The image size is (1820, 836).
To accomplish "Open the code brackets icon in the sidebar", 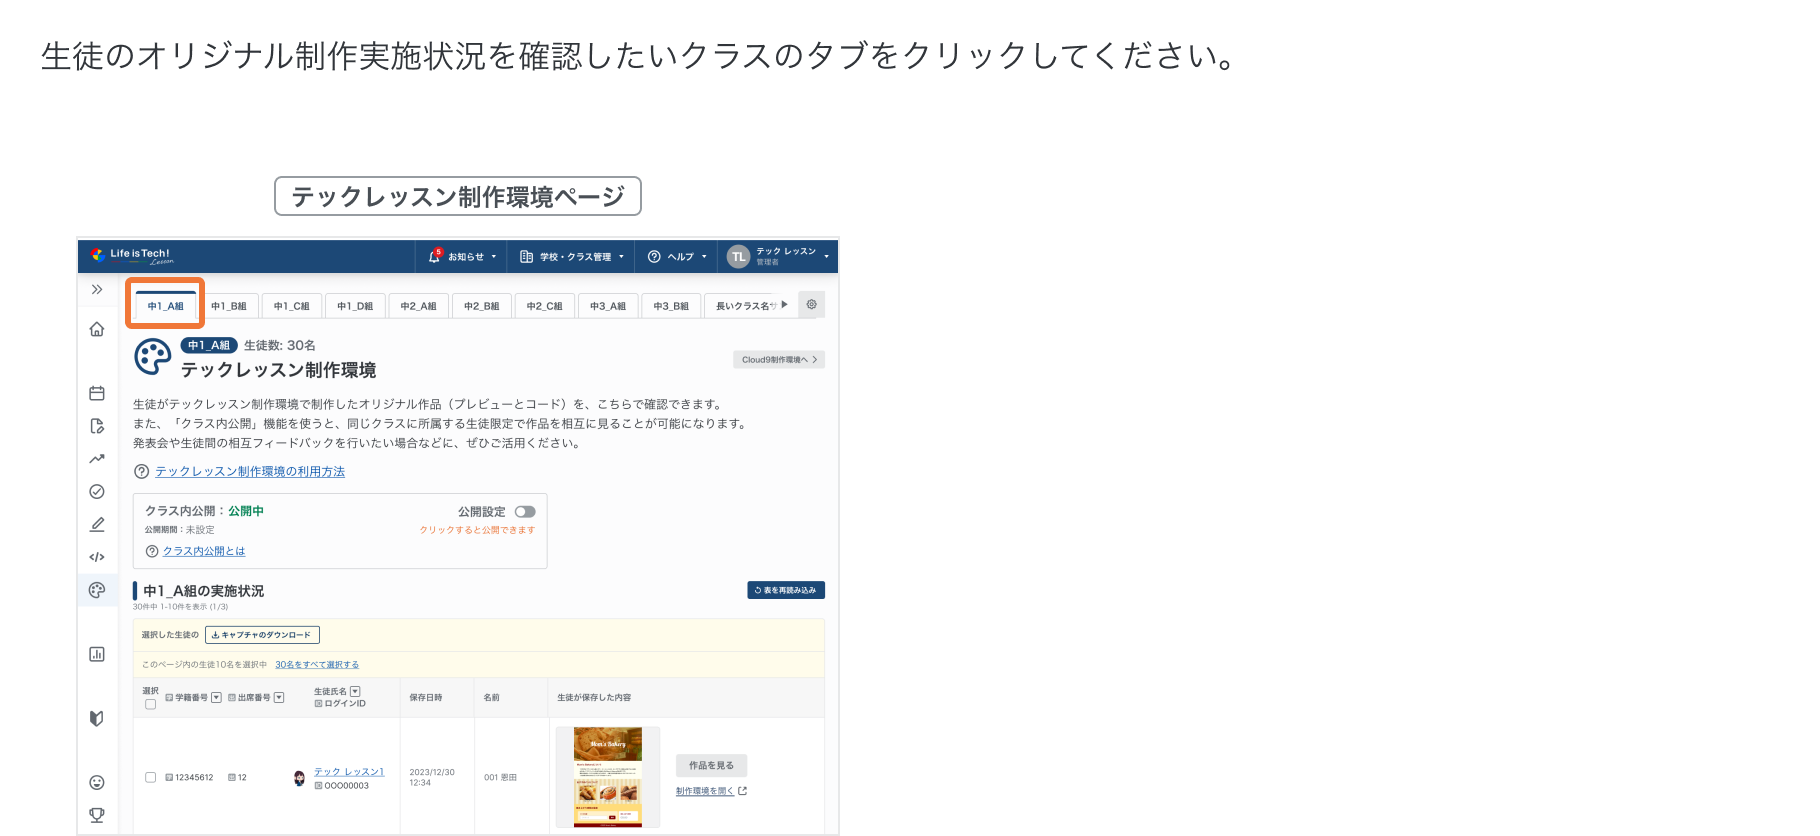I will (97, 557).
